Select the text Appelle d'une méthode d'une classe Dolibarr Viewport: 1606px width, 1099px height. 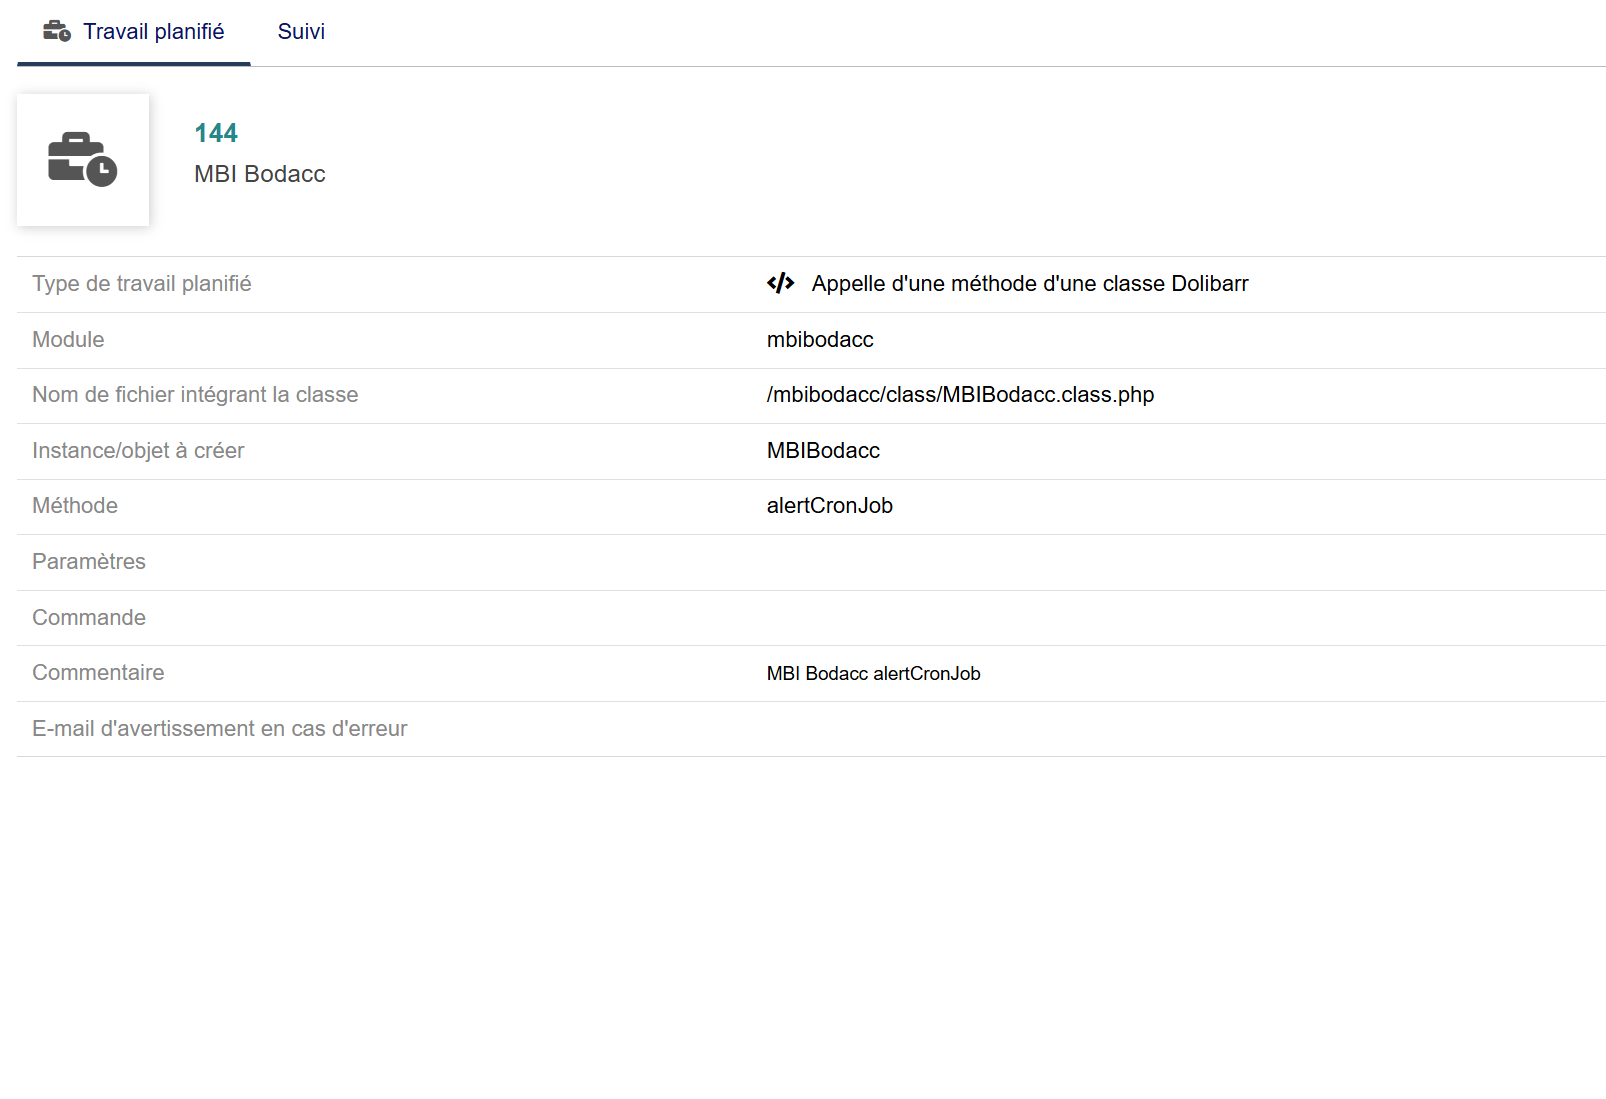[1030, 284]
